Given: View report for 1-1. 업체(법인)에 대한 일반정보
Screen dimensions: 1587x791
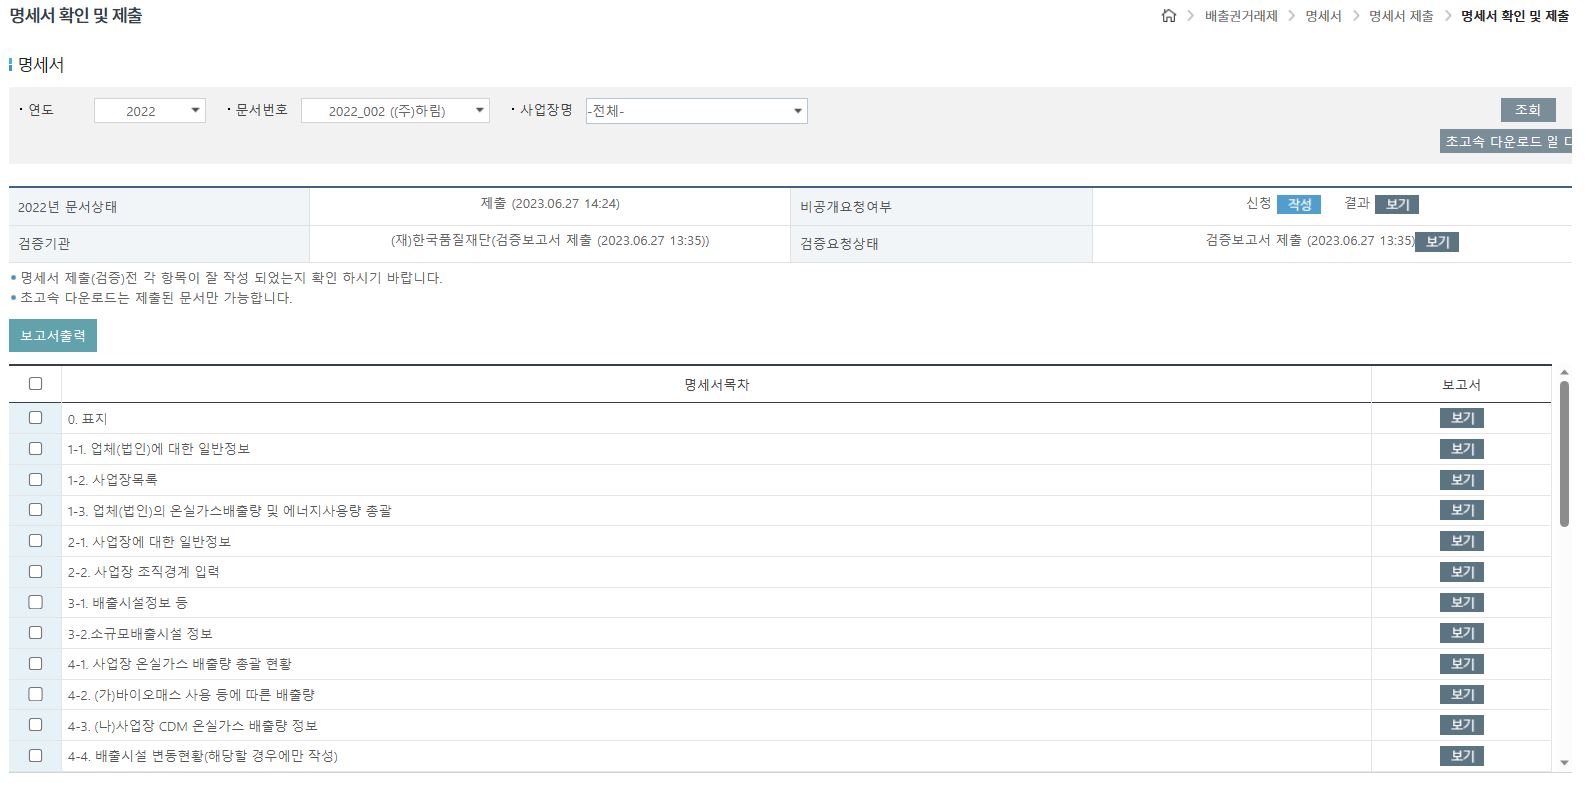Looking at the screenshot, I should (1461, 449).
